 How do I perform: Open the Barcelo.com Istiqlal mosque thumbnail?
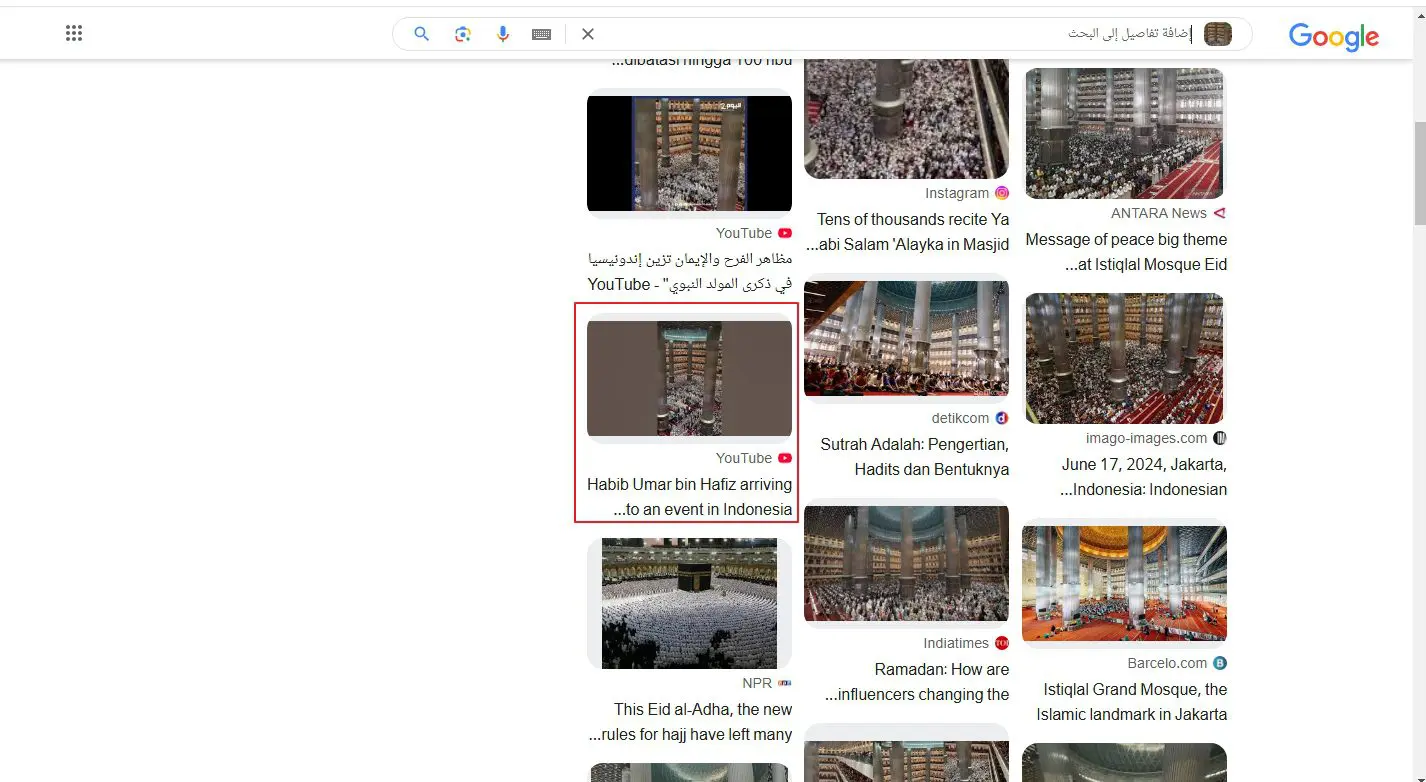tap(1125, 583)
